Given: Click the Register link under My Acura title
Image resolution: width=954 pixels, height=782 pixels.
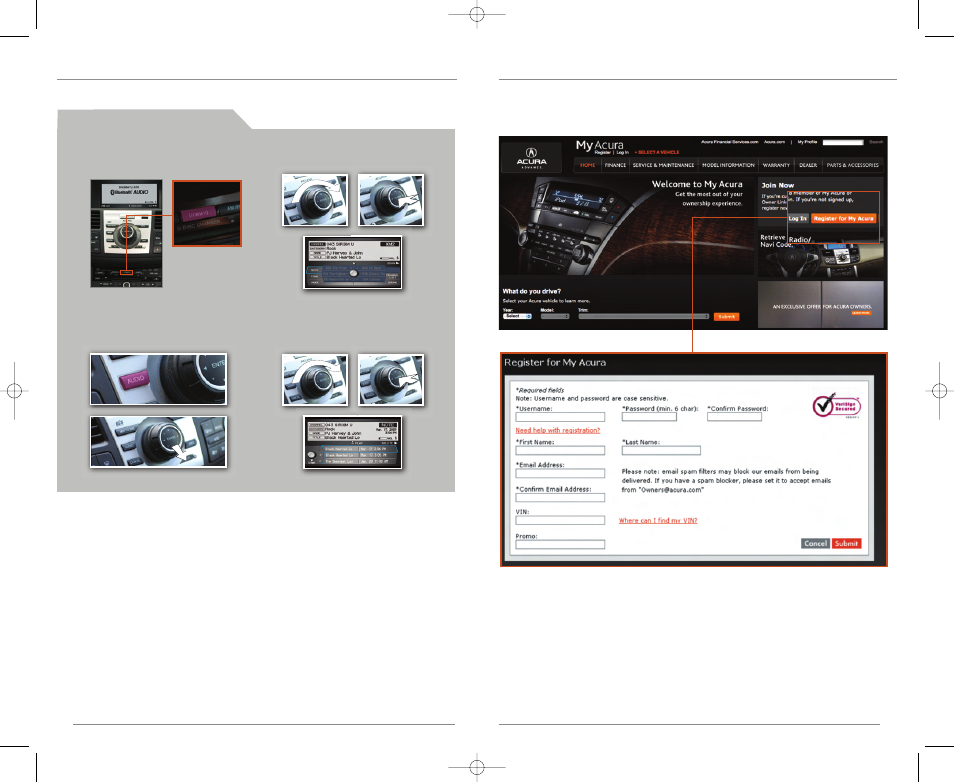Looking at the screenshot, I should (602, 152).
